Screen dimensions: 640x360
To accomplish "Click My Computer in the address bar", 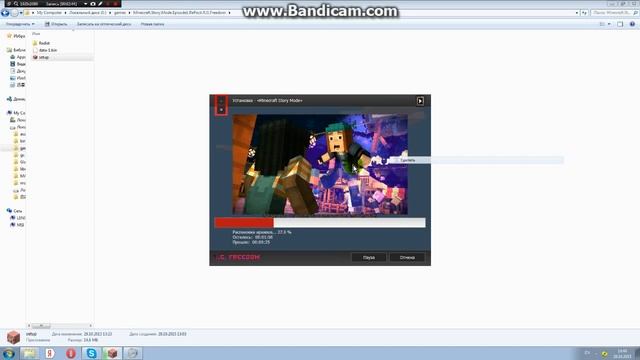I will [49, 13].
